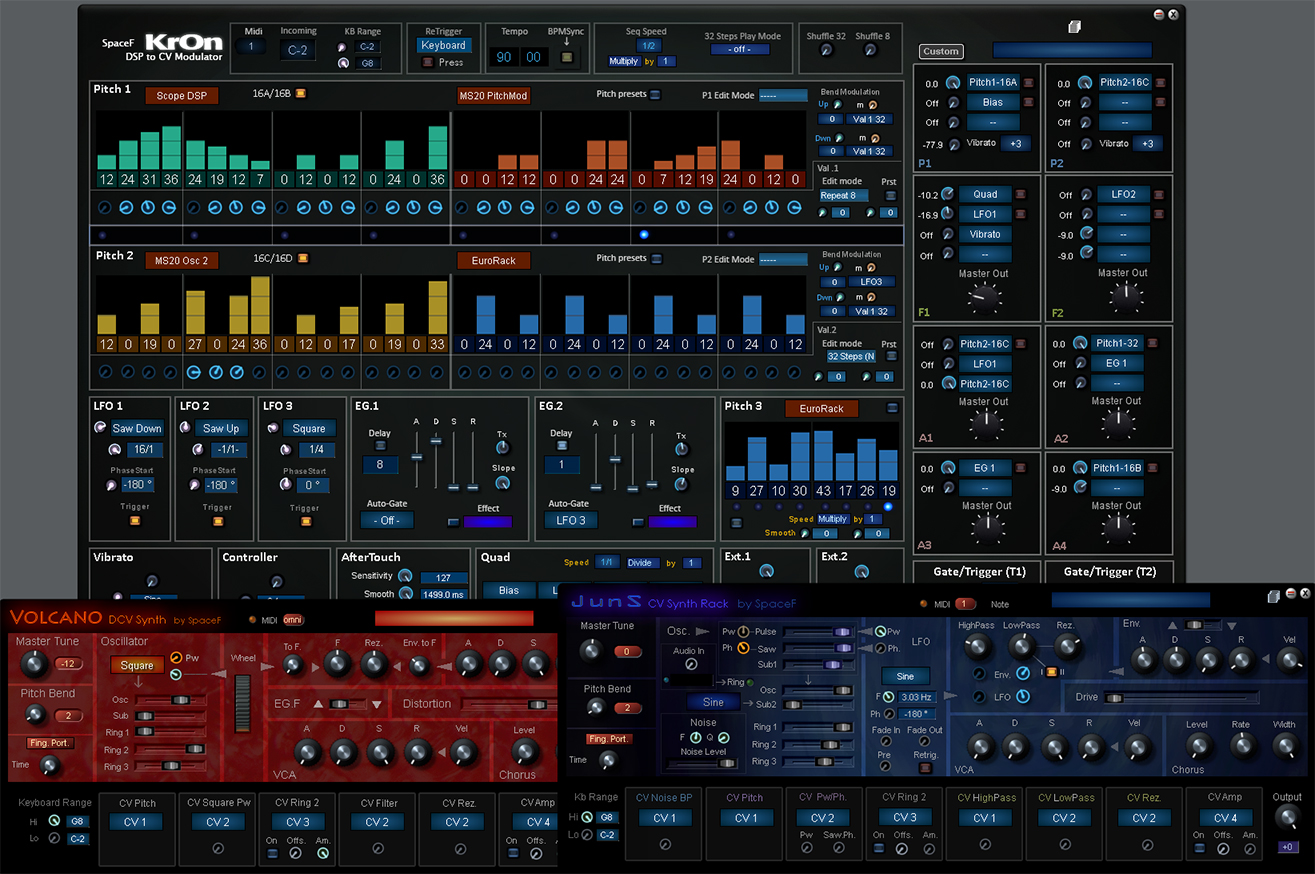
Task: Click the Bias button in the Quad section
Action: 509,590
